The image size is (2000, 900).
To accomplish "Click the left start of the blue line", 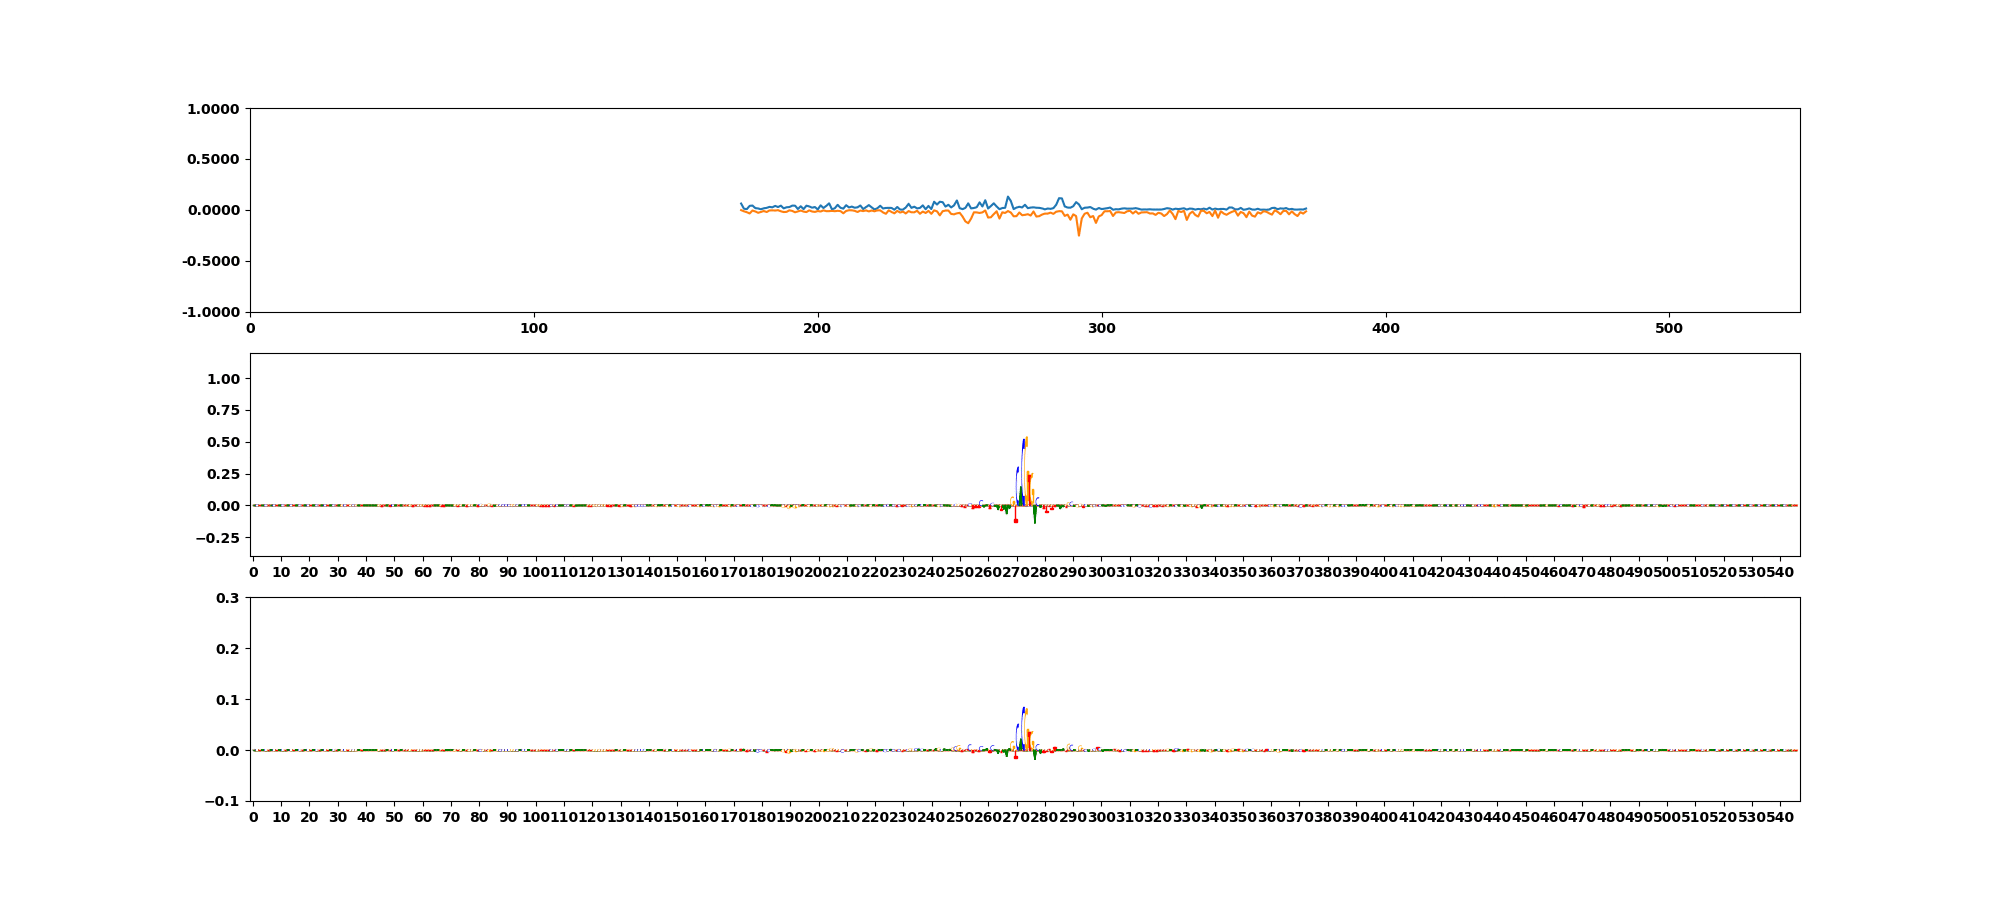I will (x=741, y=203).
